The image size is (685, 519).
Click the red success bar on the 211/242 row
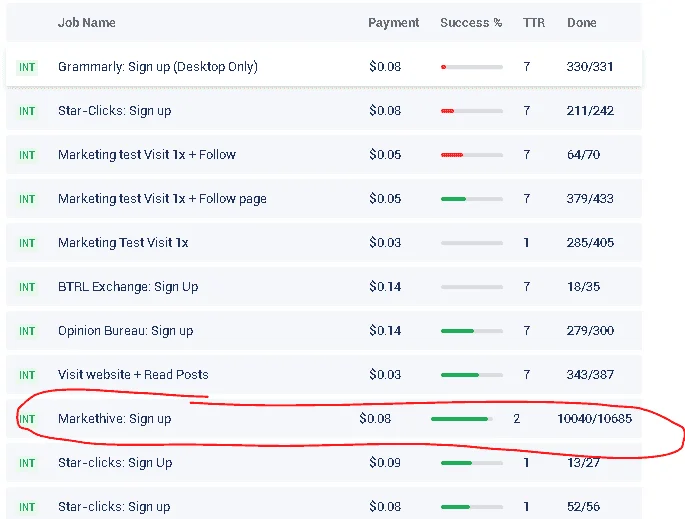472,111
